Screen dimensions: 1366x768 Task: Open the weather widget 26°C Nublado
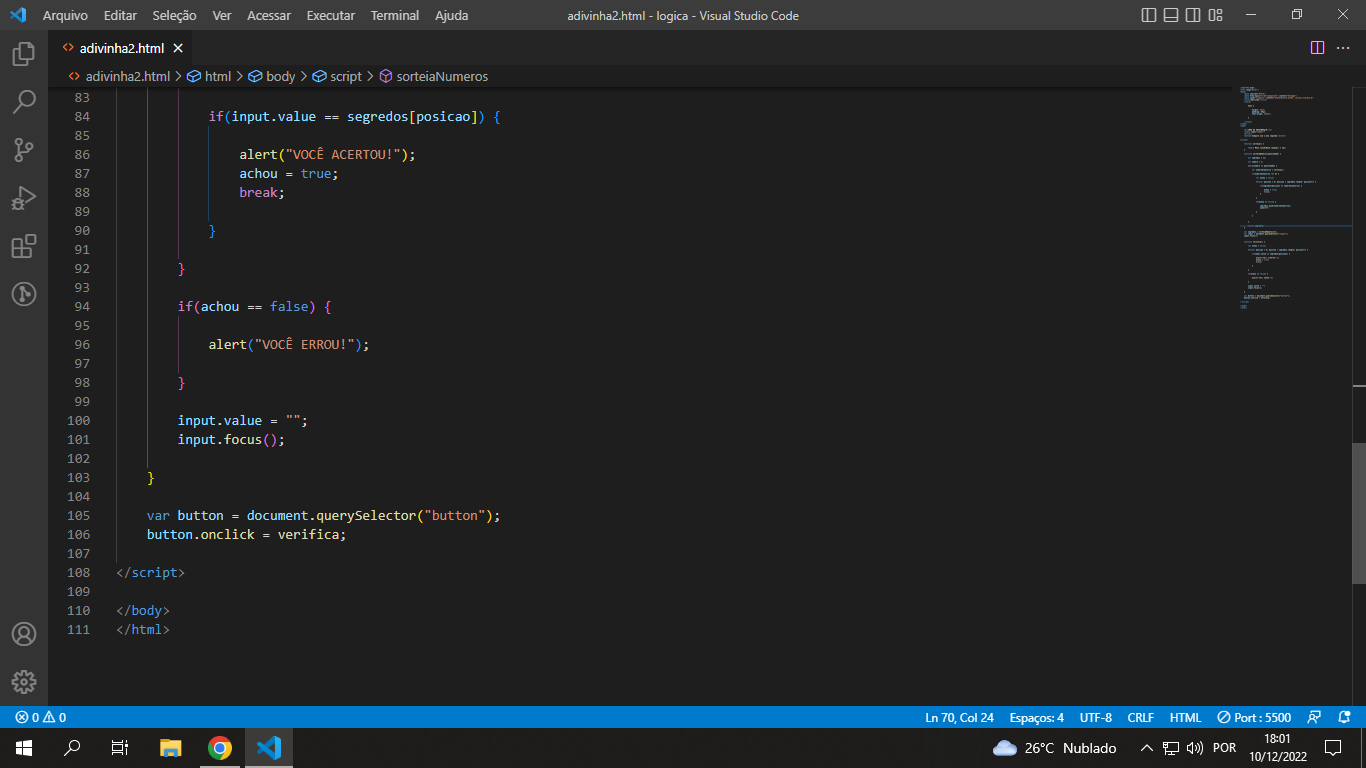coord(1055,748)
